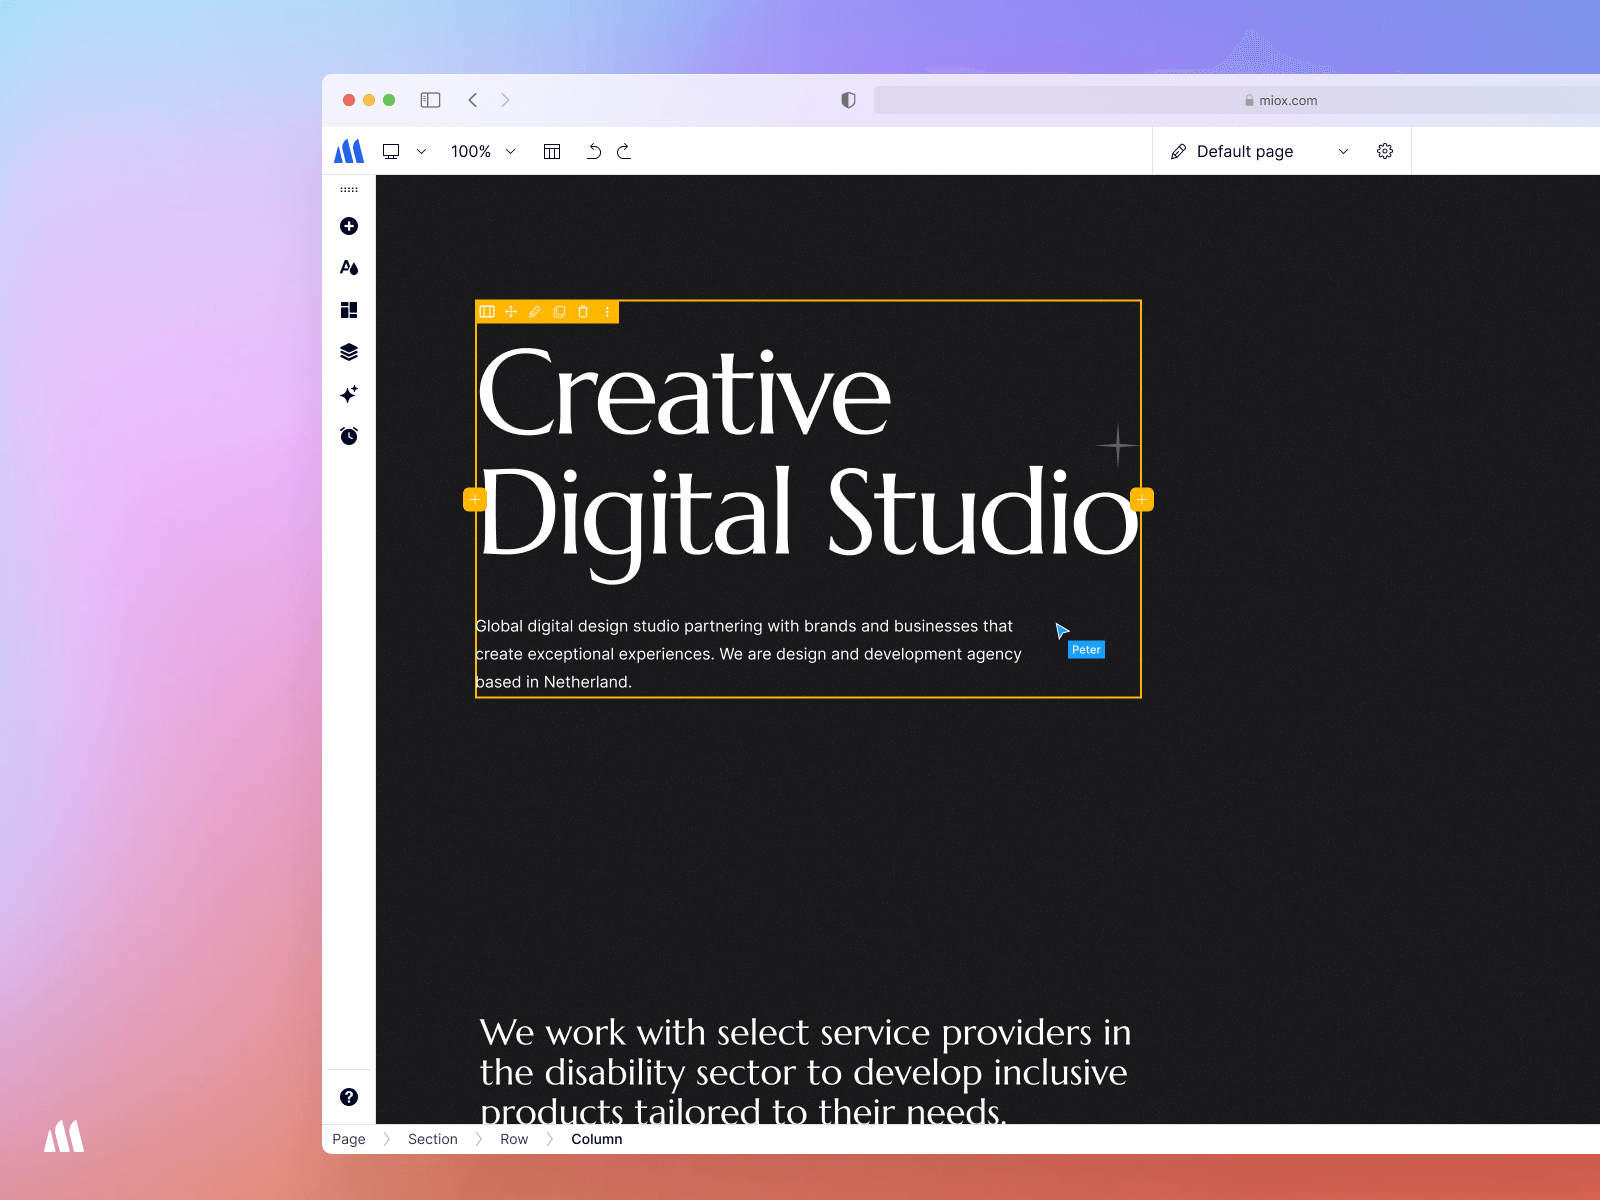Open column layout settings on the block toolbar
The height and width of the screenshot is (1200, 1600).
pos(487,312)
